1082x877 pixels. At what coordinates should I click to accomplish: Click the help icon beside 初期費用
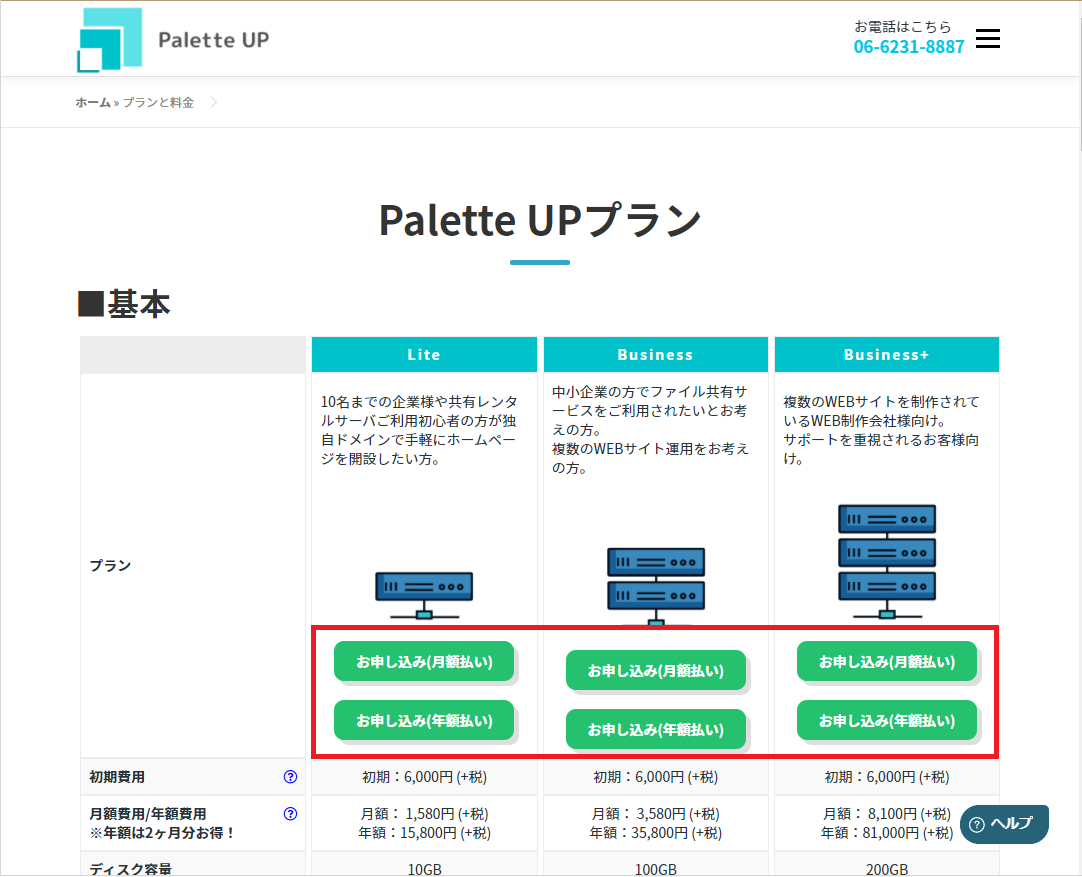[291, 777]
